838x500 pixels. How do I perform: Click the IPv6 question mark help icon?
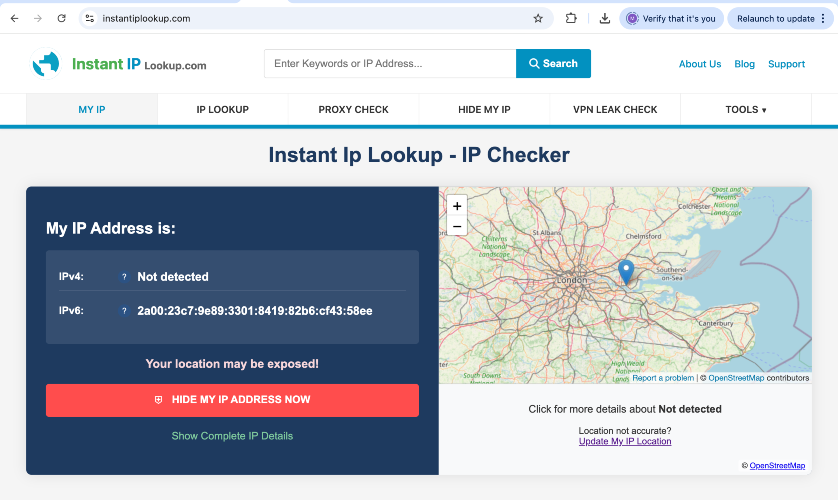tap(124, 311)
